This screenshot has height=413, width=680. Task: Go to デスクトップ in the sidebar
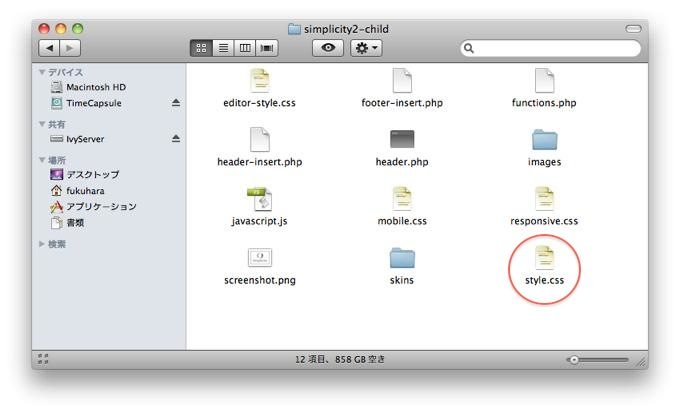(92, 175)
